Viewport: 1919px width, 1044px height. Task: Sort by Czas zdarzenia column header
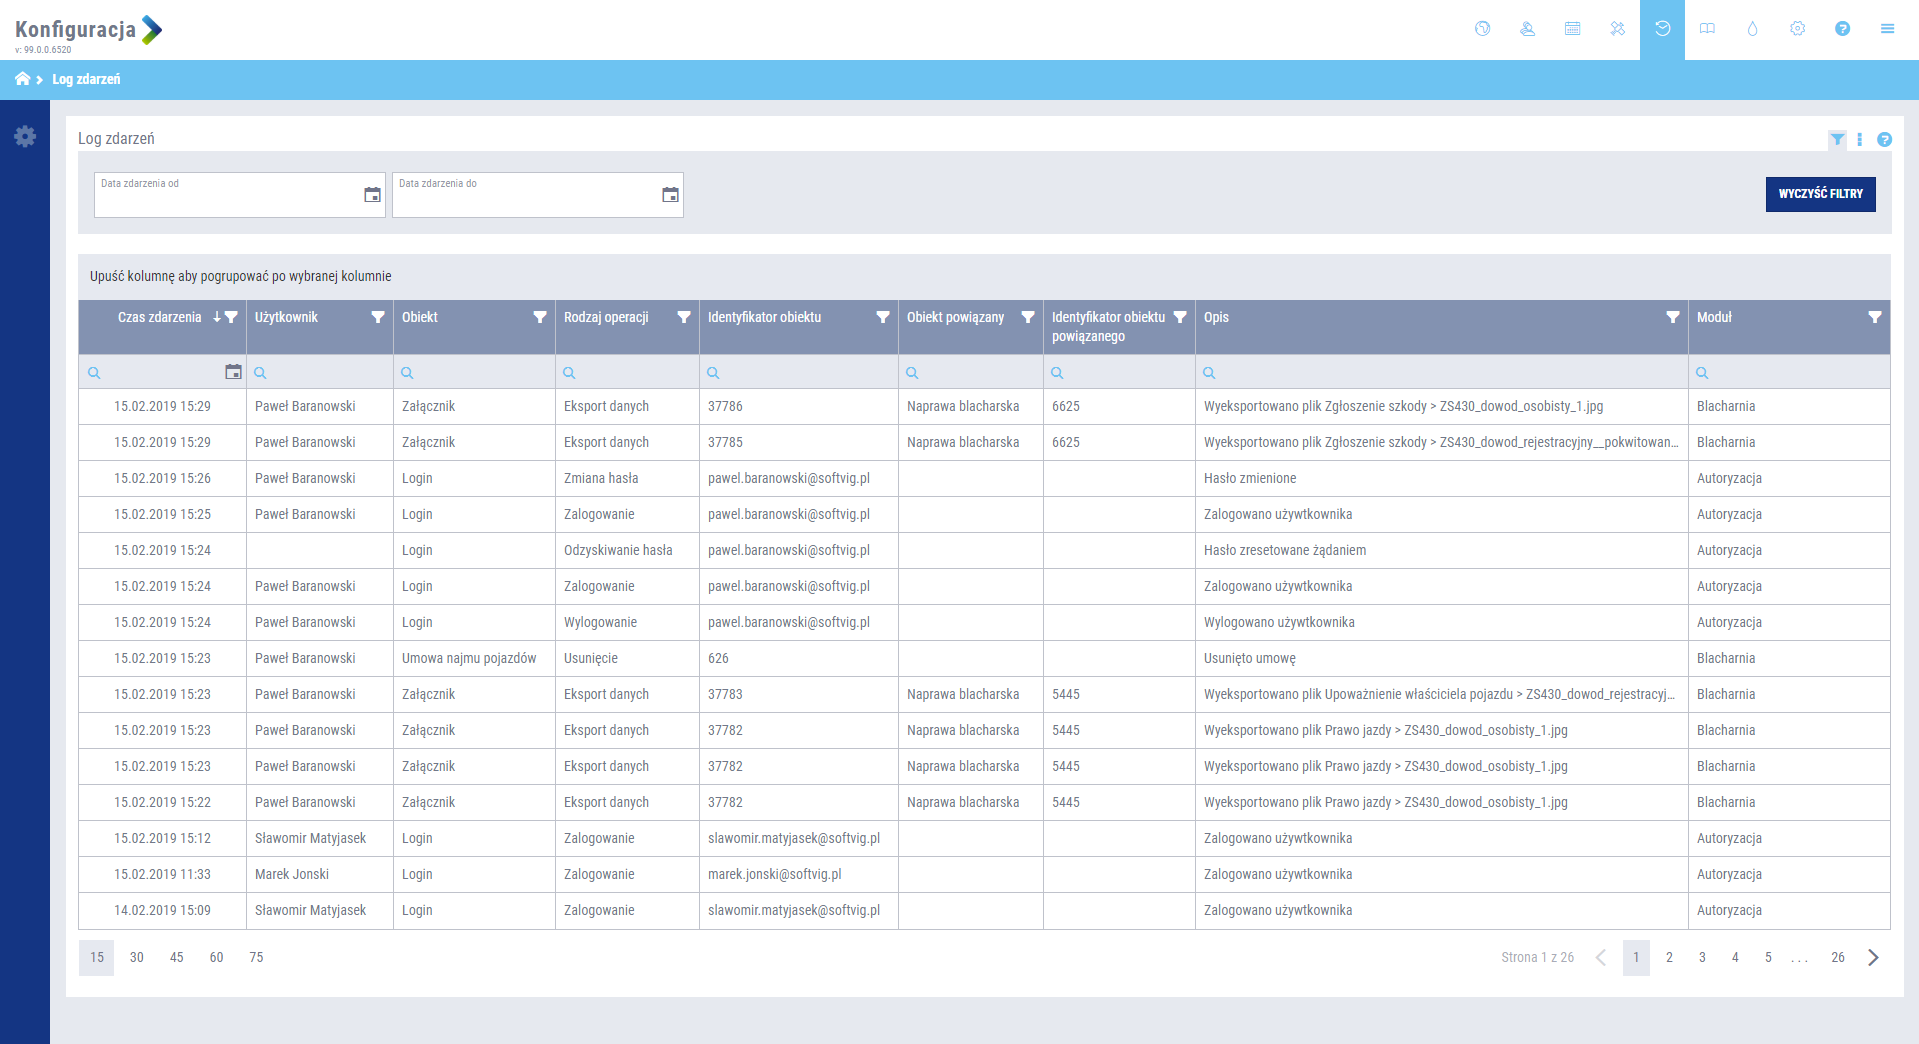click(160, 317)
